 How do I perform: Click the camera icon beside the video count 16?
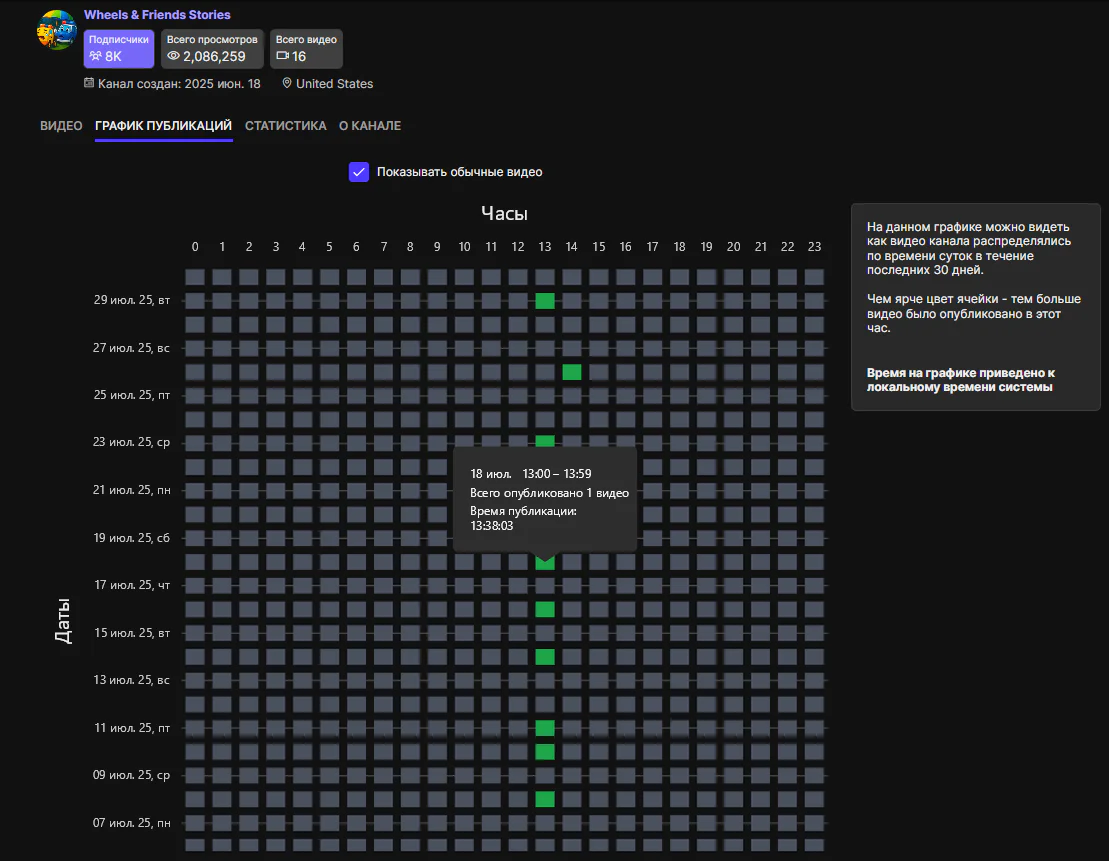pyautogui.click(x=283, y=55)
